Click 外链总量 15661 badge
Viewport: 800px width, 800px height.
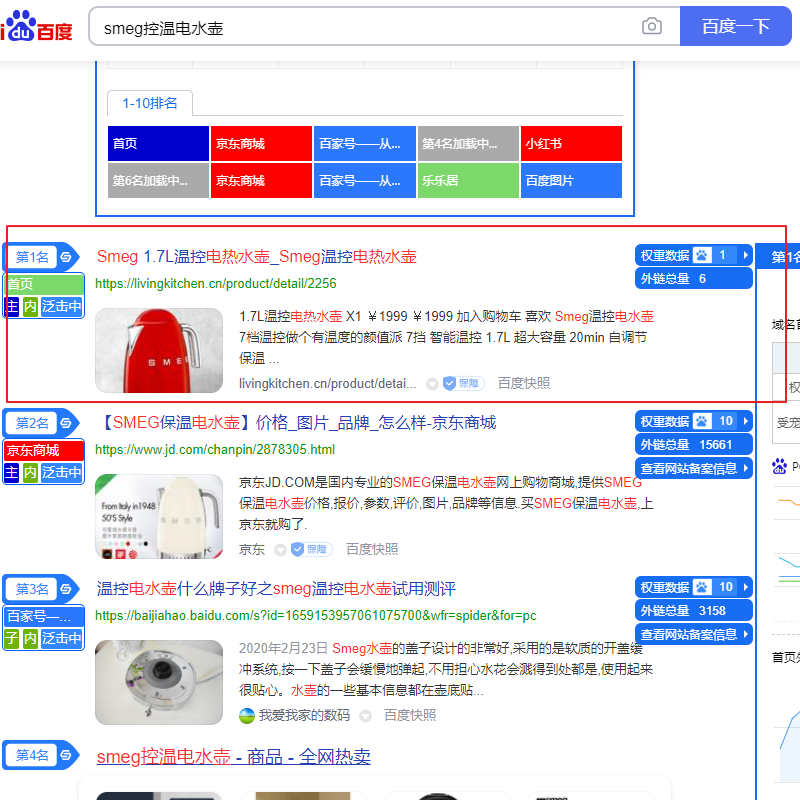[693, 444]
